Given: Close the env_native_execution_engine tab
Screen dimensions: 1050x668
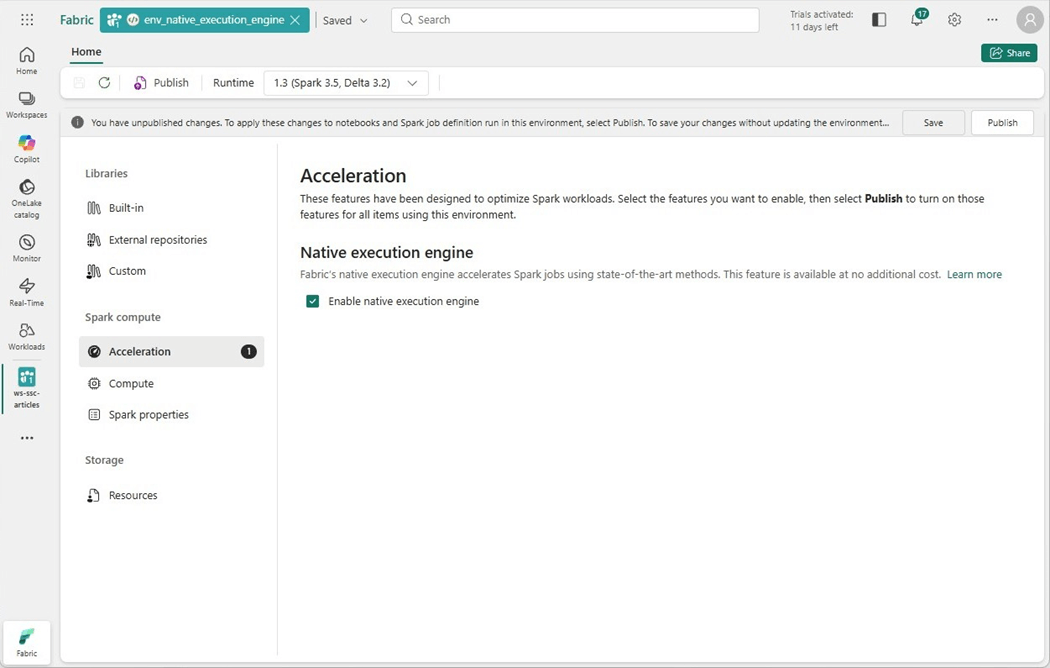Looking at the screenshot, I should tap(295, 20).
